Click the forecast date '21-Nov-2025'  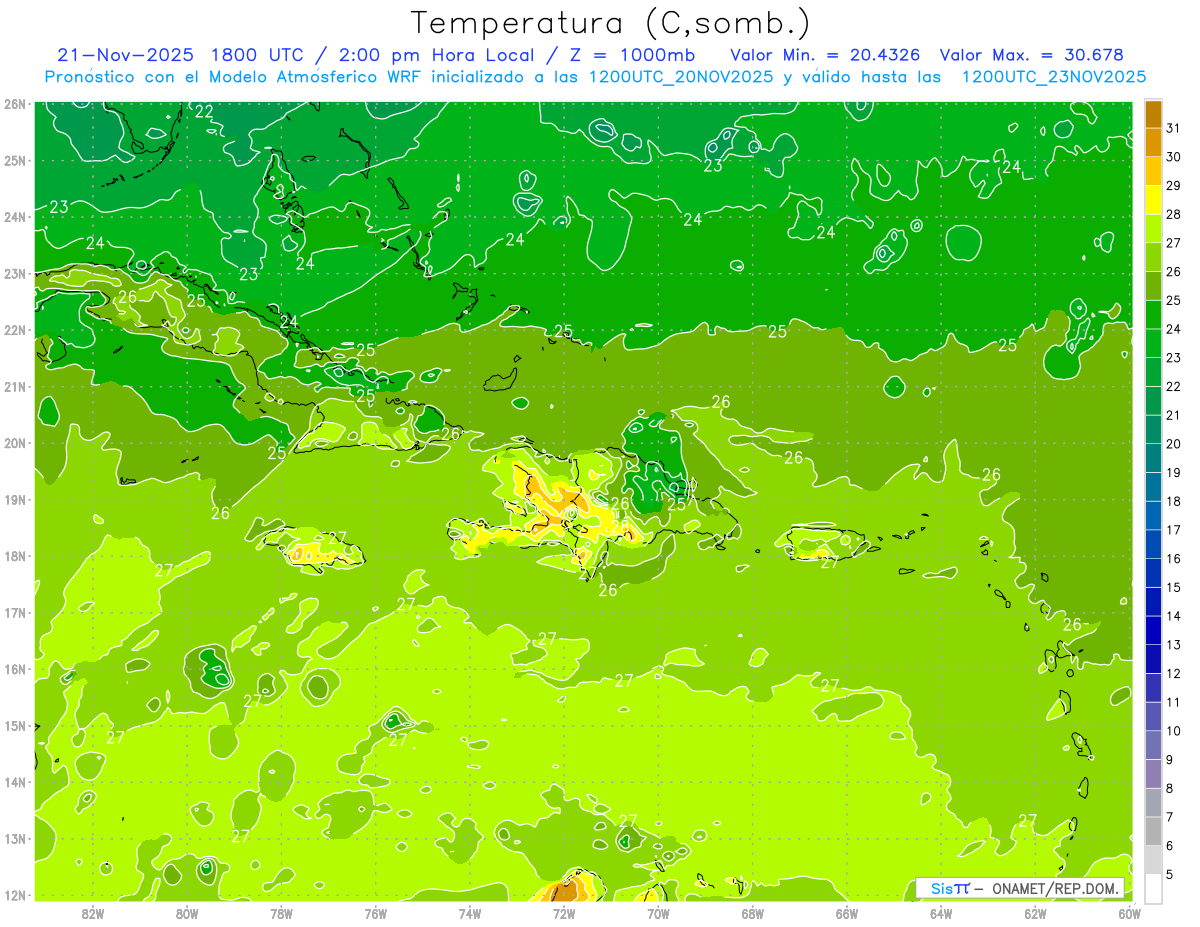(x=127, y=55)
